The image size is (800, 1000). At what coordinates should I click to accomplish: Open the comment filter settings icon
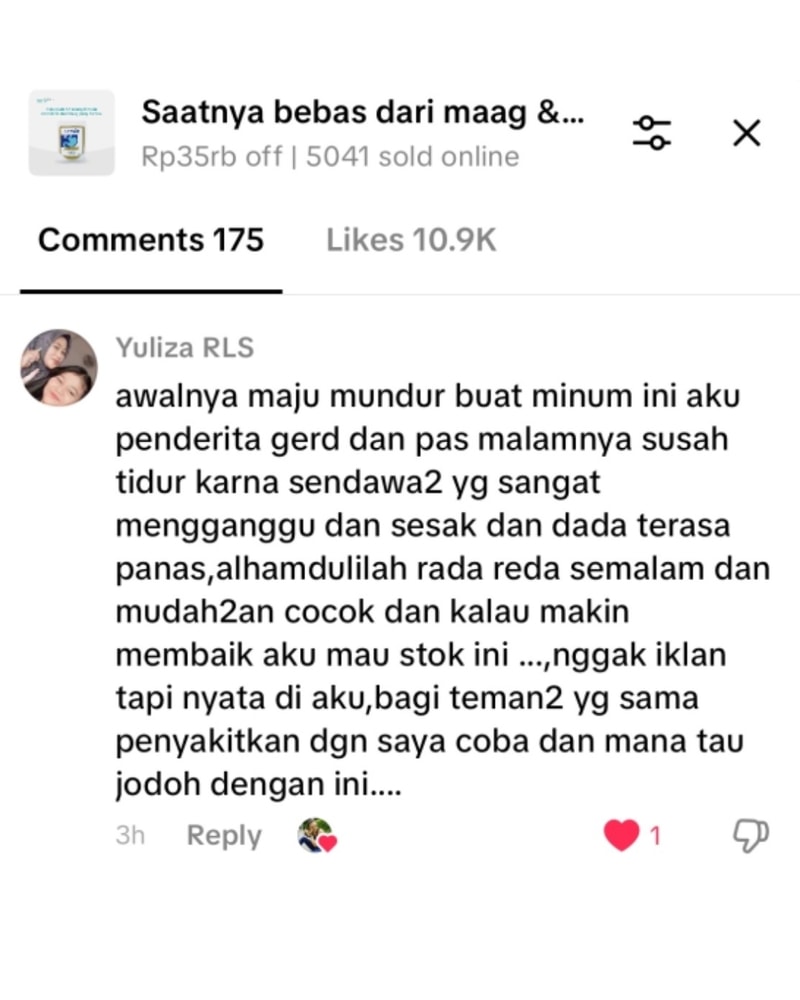tap(651, 133)
